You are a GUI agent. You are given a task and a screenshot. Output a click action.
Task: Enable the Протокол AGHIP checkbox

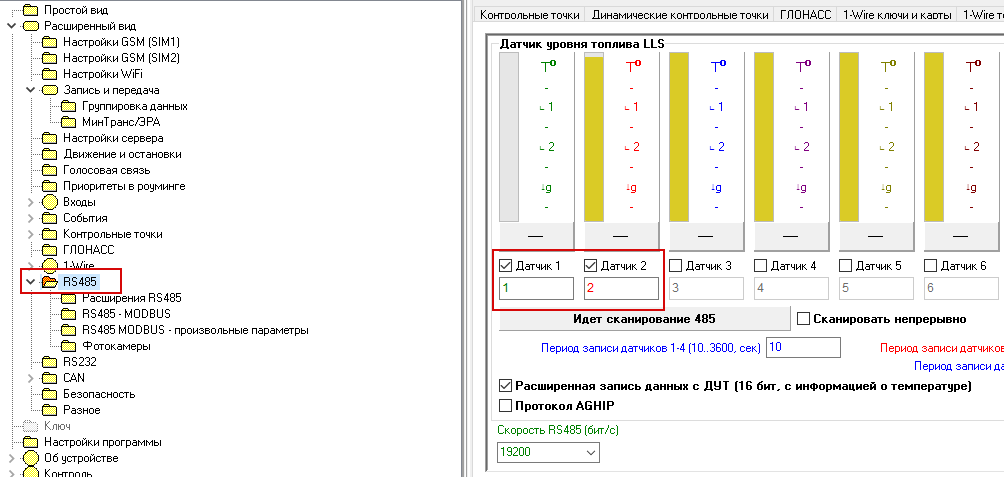(505, 405)
